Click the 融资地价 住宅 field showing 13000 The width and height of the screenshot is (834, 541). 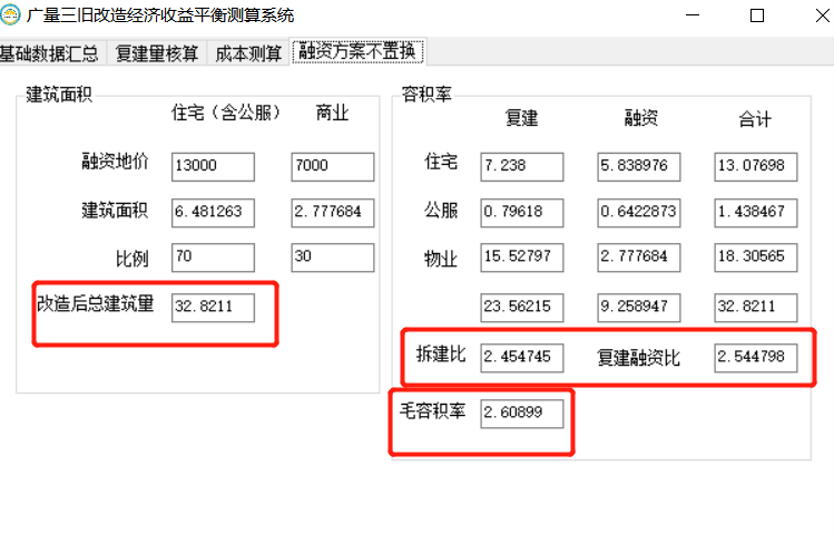coord(212,166)
